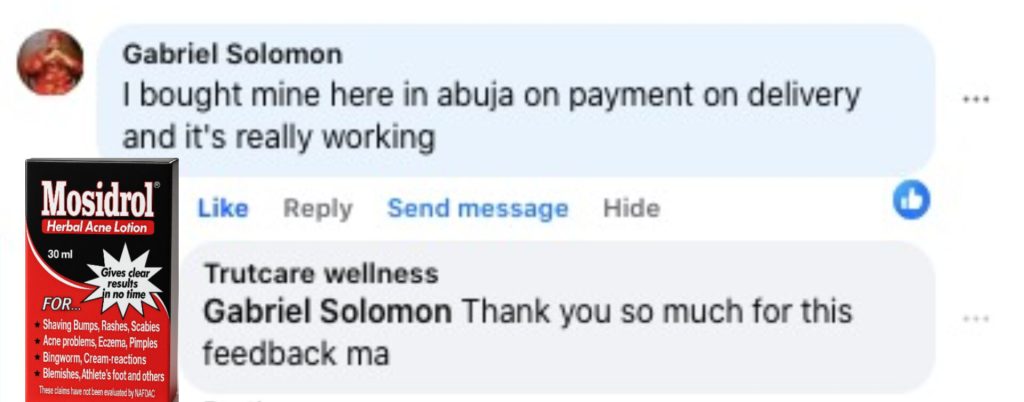Click the NAFDAC disclaimer on the box
1024x402 pixels.
click(97, 391)
